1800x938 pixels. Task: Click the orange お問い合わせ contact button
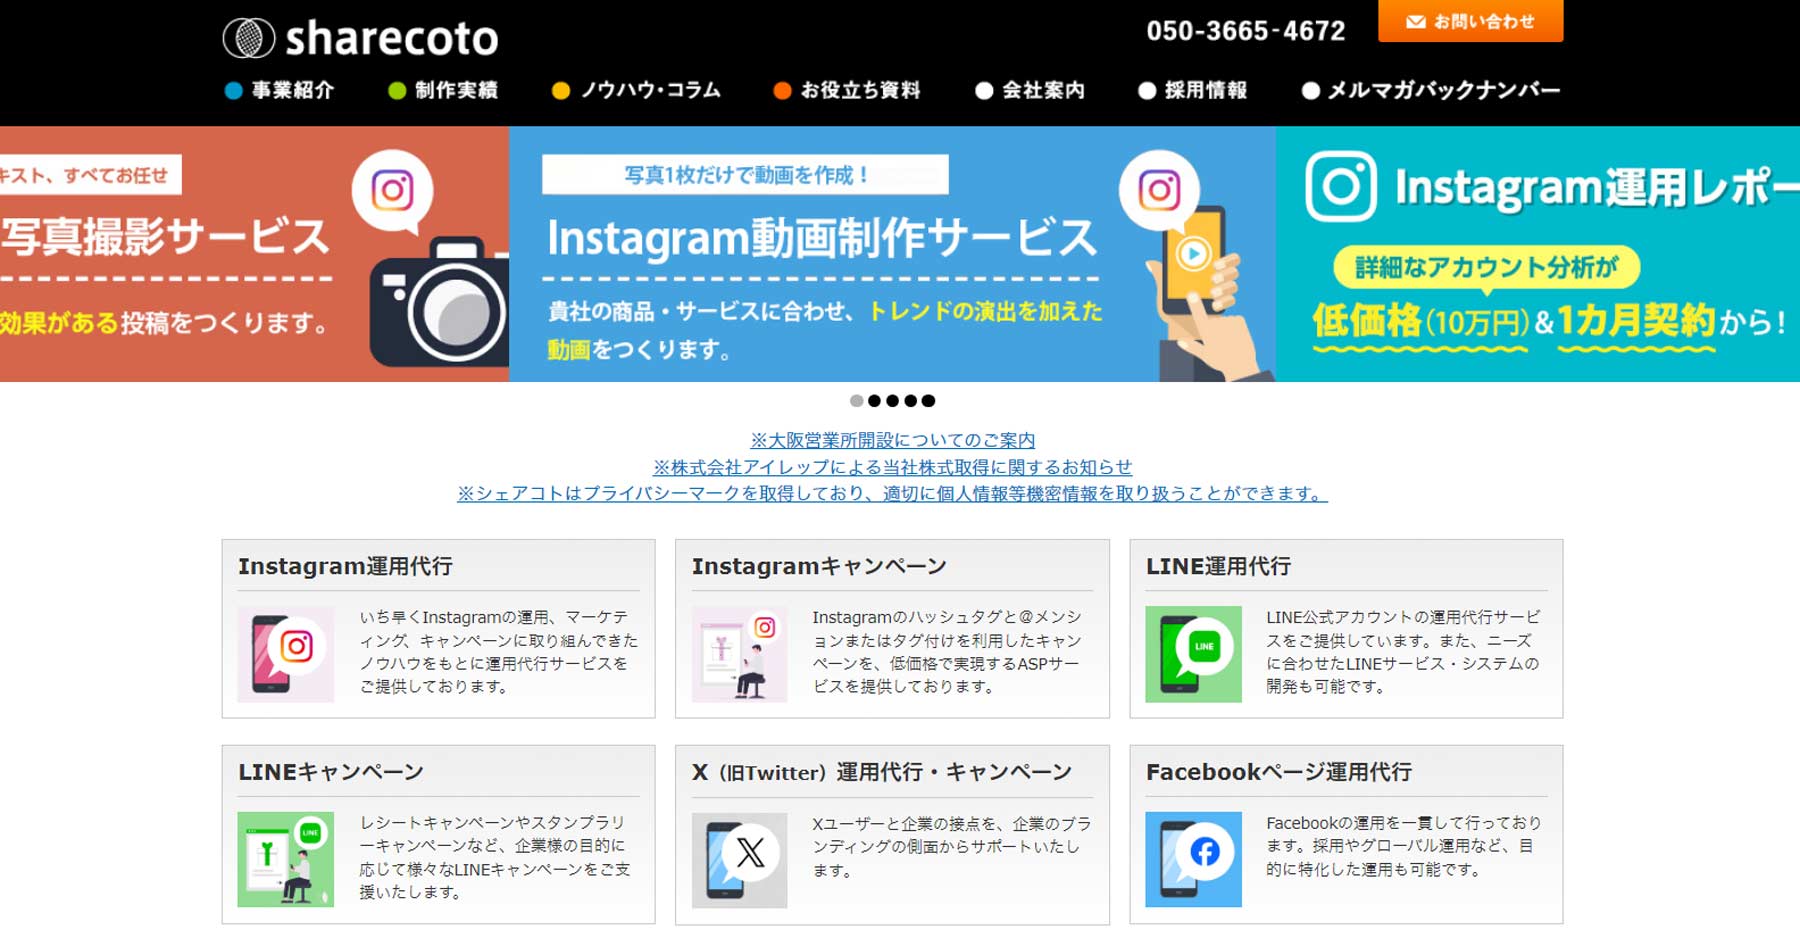click(1470, 21)
